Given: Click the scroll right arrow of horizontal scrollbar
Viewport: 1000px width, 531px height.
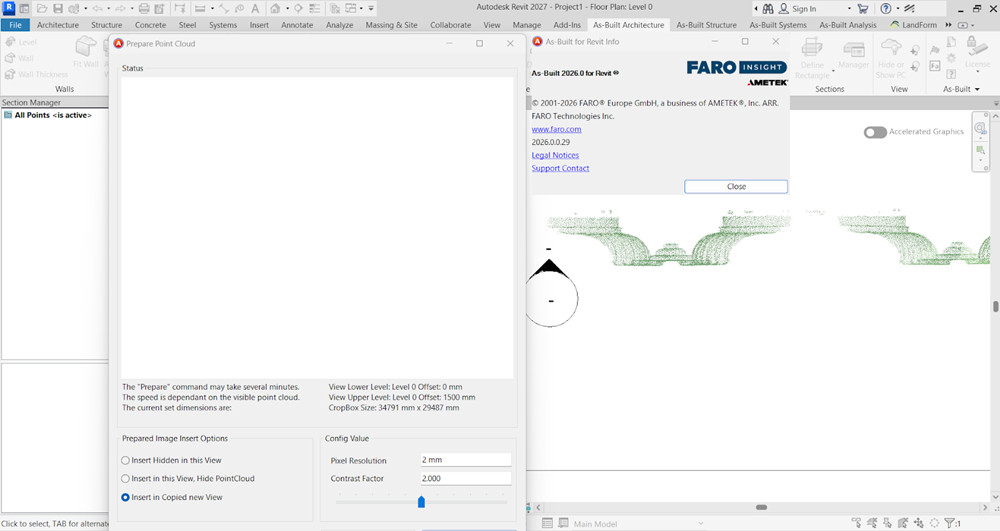Looking at the screenshot, I should (x=985, y=507).
